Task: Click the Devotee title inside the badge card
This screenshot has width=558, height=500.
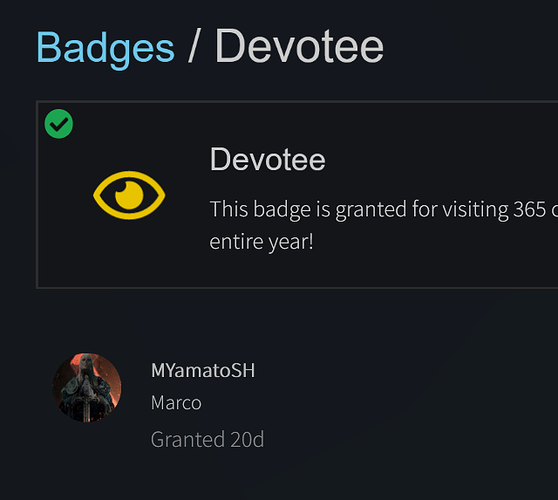Action: click(268, 160)
